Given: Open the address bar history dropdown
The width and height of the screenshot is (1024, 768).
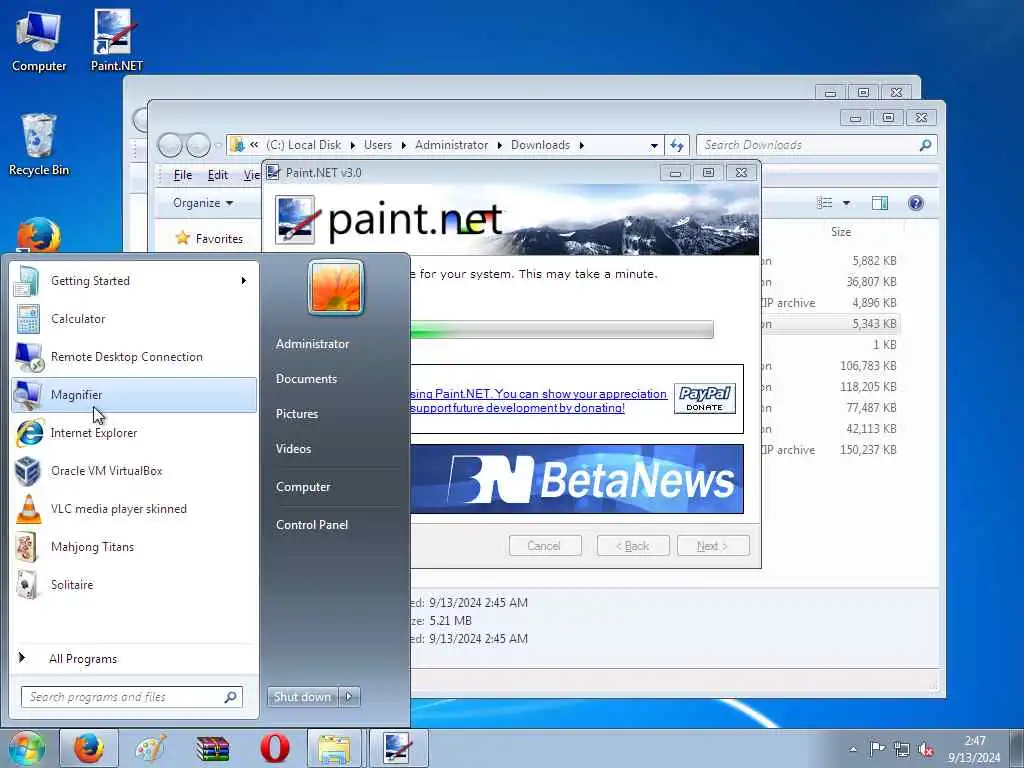Looking at the screenshot, I should click(654, 146).
